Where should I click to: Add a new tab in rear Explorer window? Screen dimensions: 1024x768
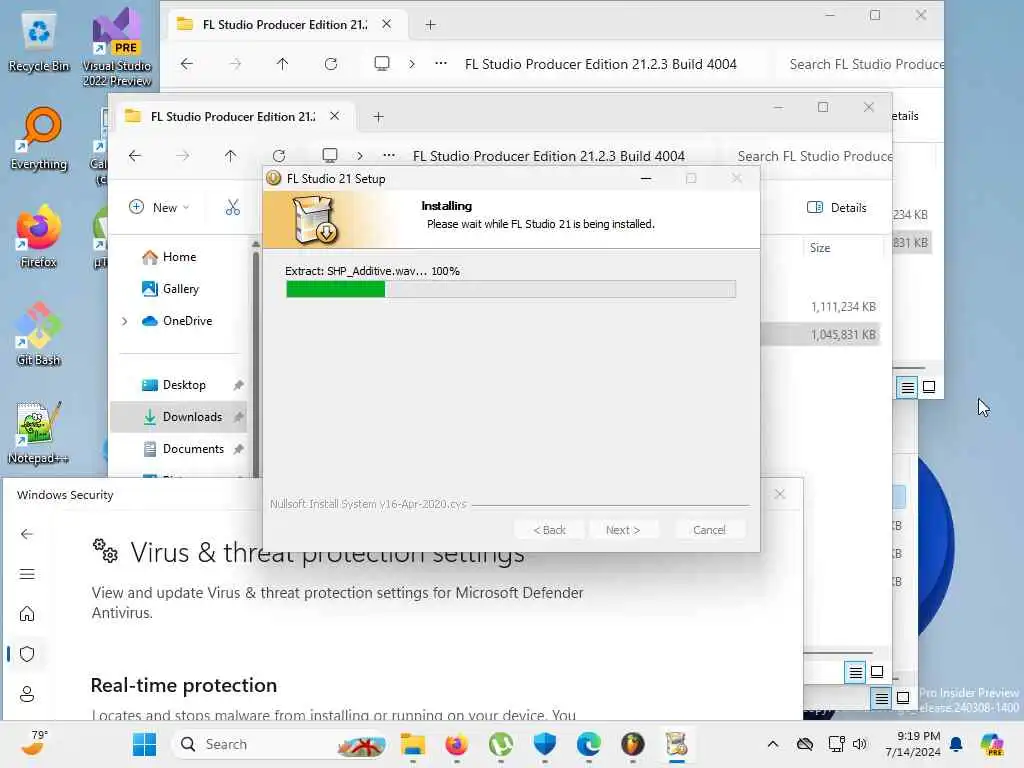[x=430, y=24]
